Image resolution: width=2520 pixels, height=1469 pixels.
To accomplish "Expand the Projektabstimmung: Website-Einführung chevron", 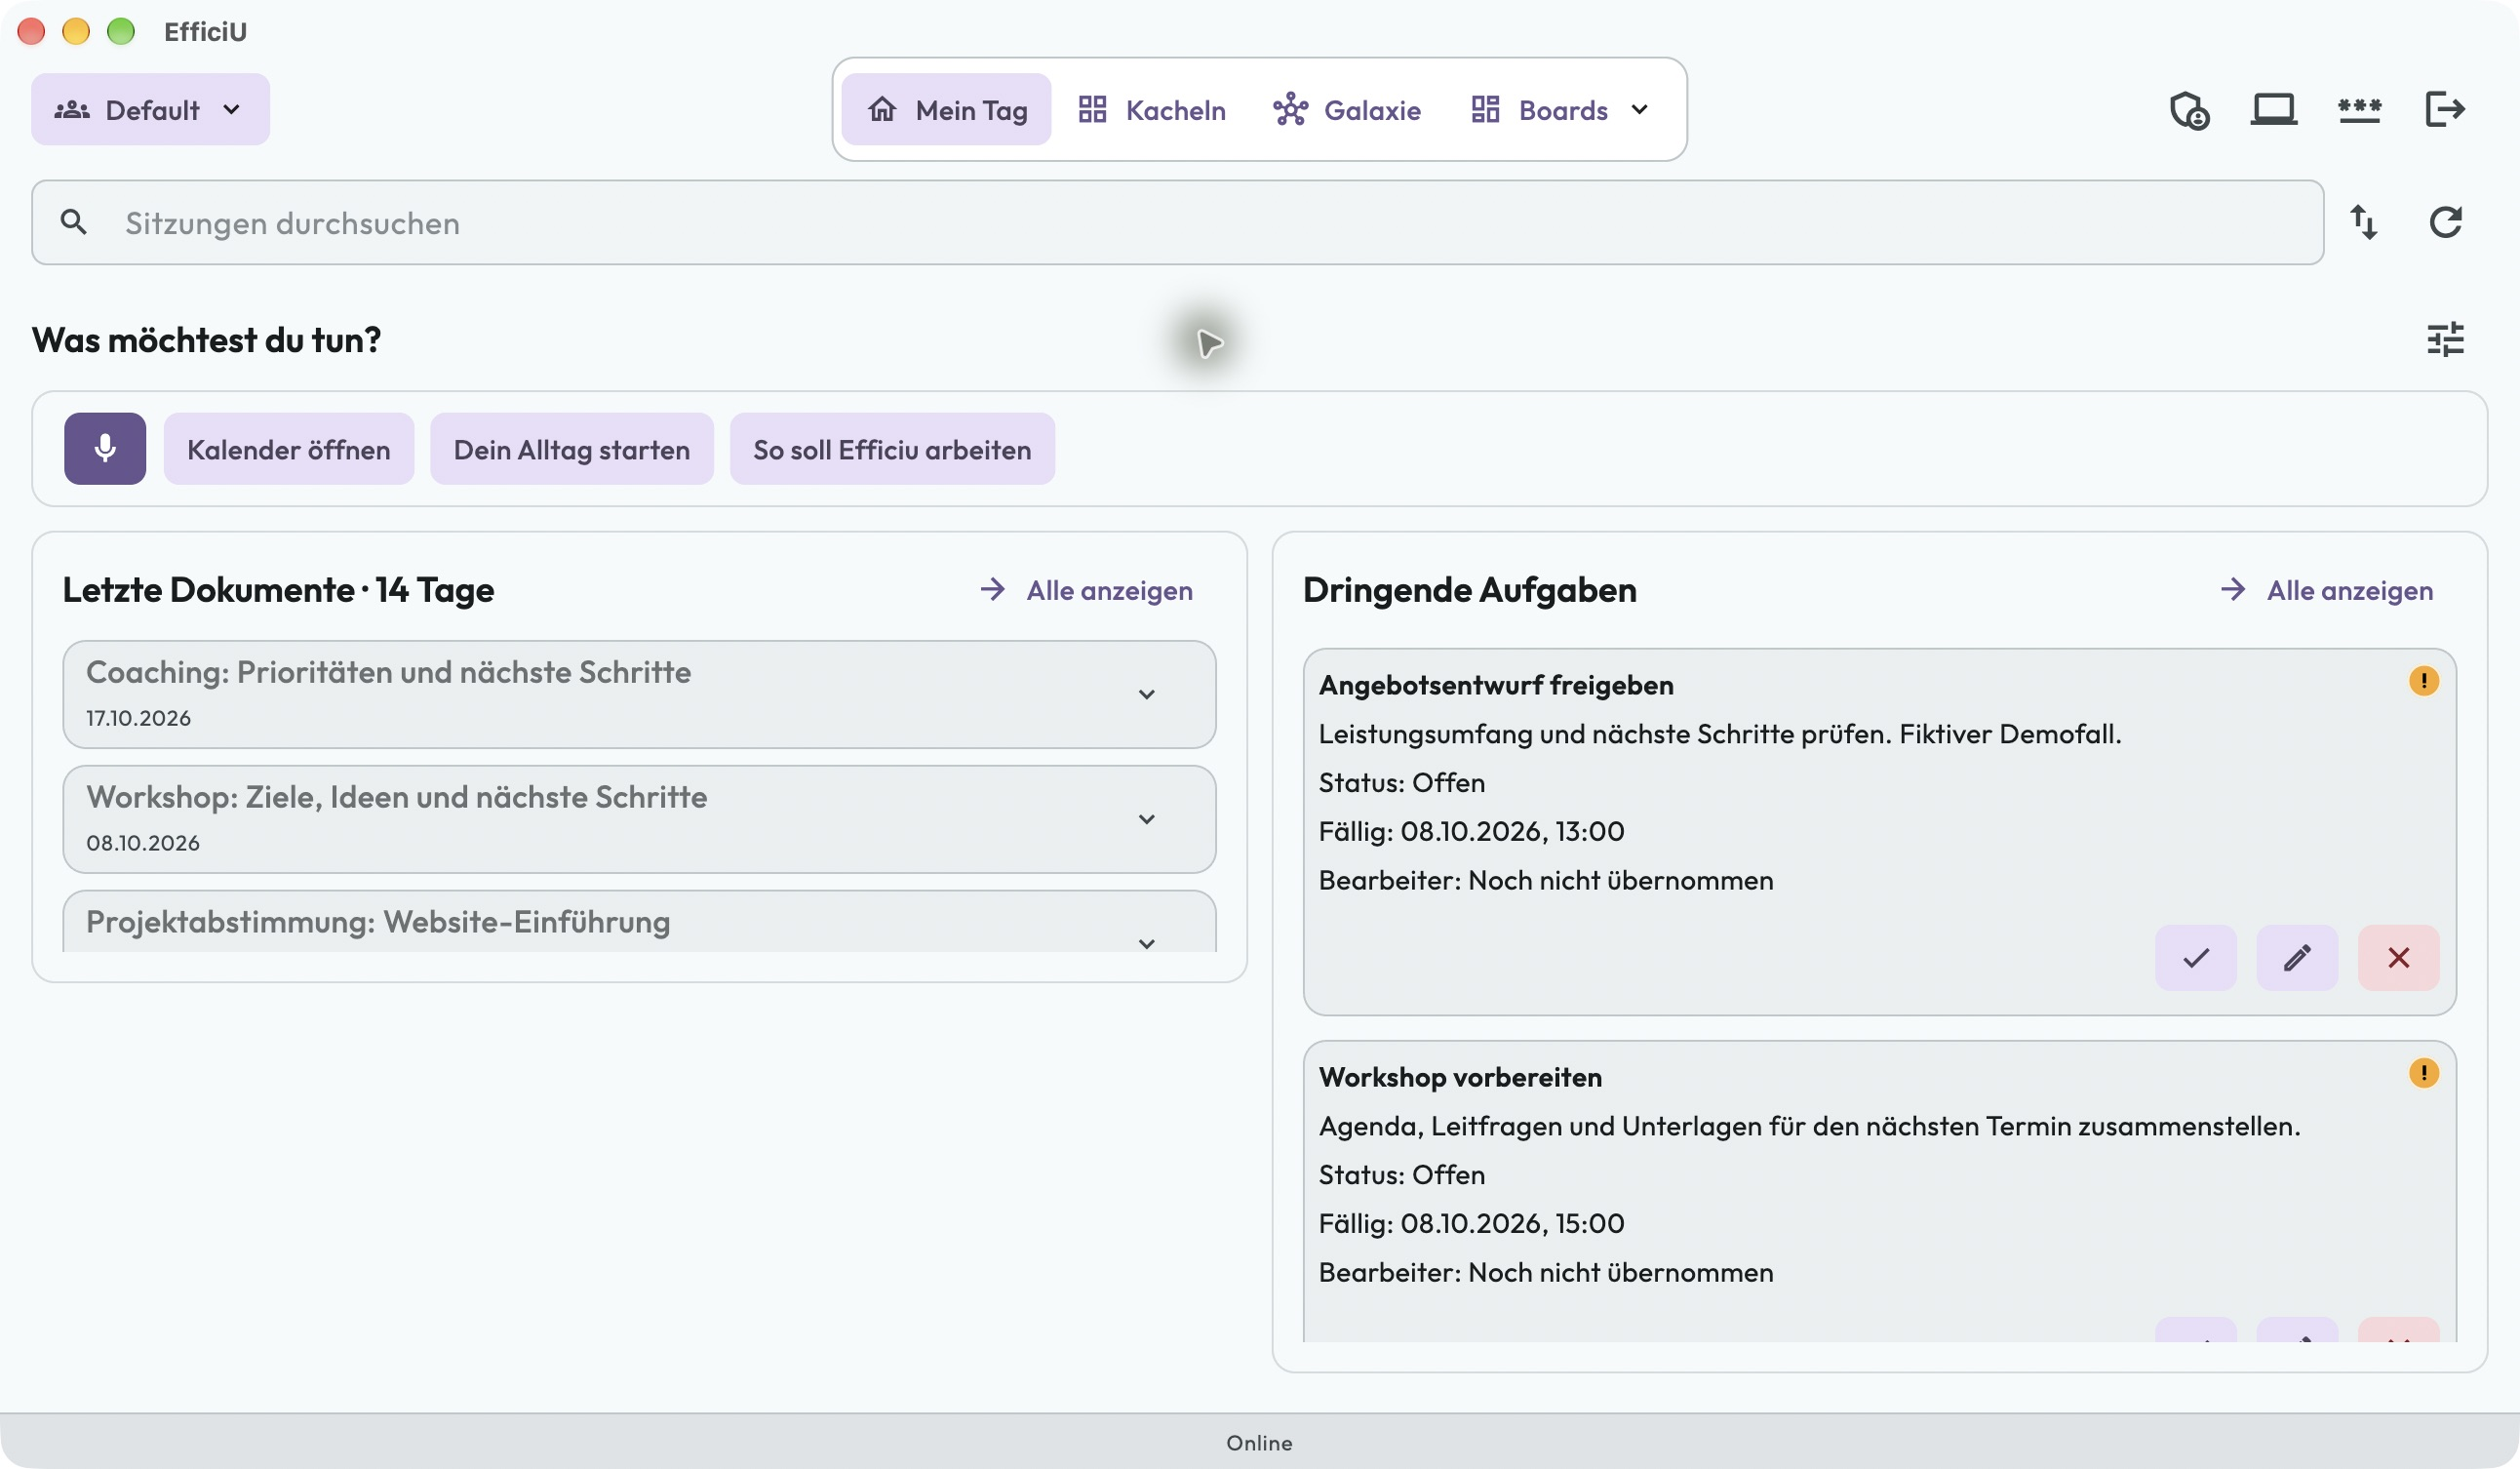I will (1147, 943).
